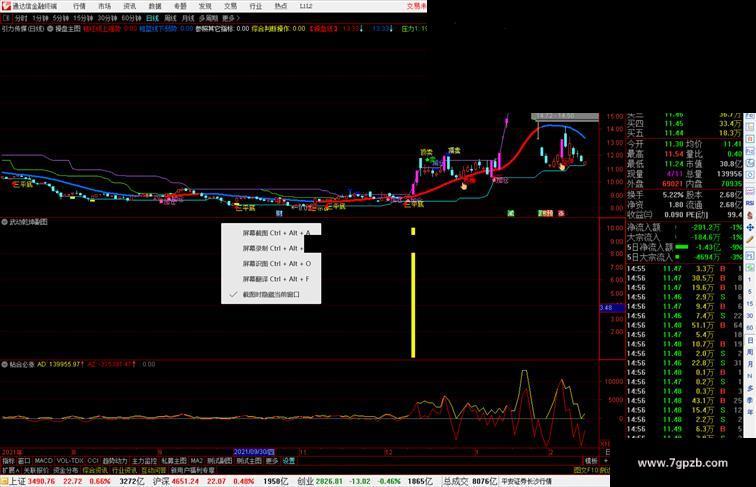Click the 沪深 index in status bar
The image size is (756, 487).
pos(161,481)
